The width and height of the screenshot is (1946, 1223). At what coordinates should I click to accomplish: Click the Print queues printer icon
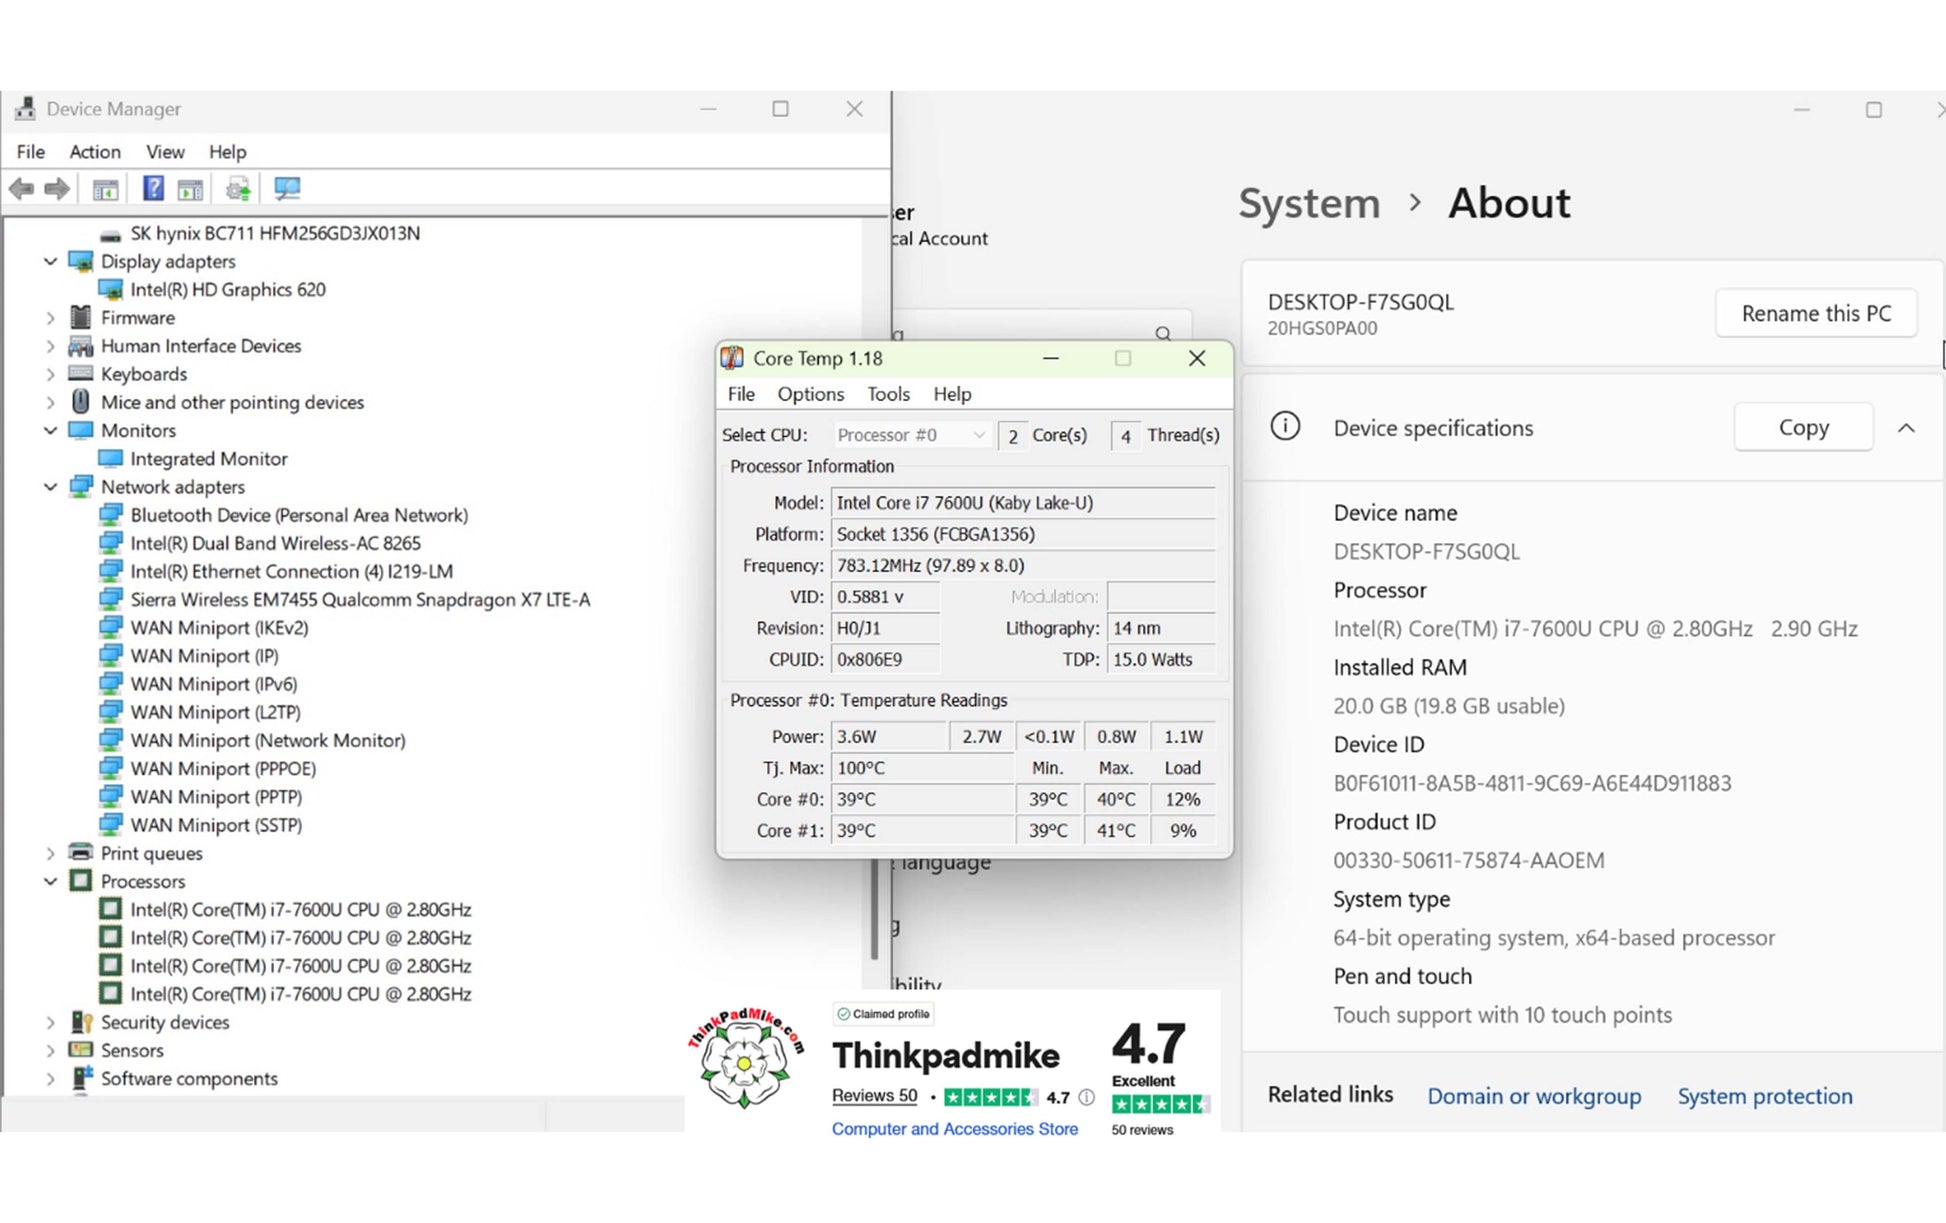pos(80,853)
